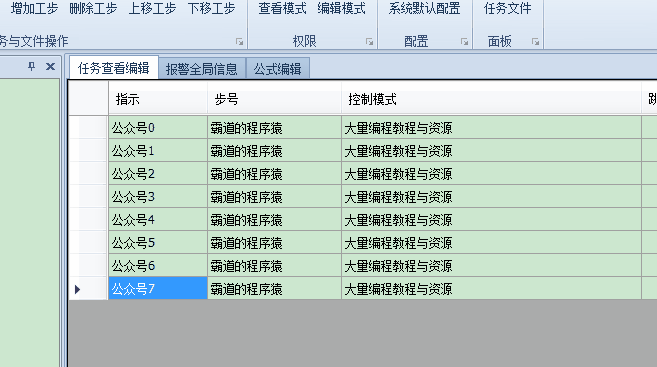Image resolution: width=657 pixels, height=367 pixels.
Task: Close the left side panel
Action: pyautogui.click(x=50, y=66)
